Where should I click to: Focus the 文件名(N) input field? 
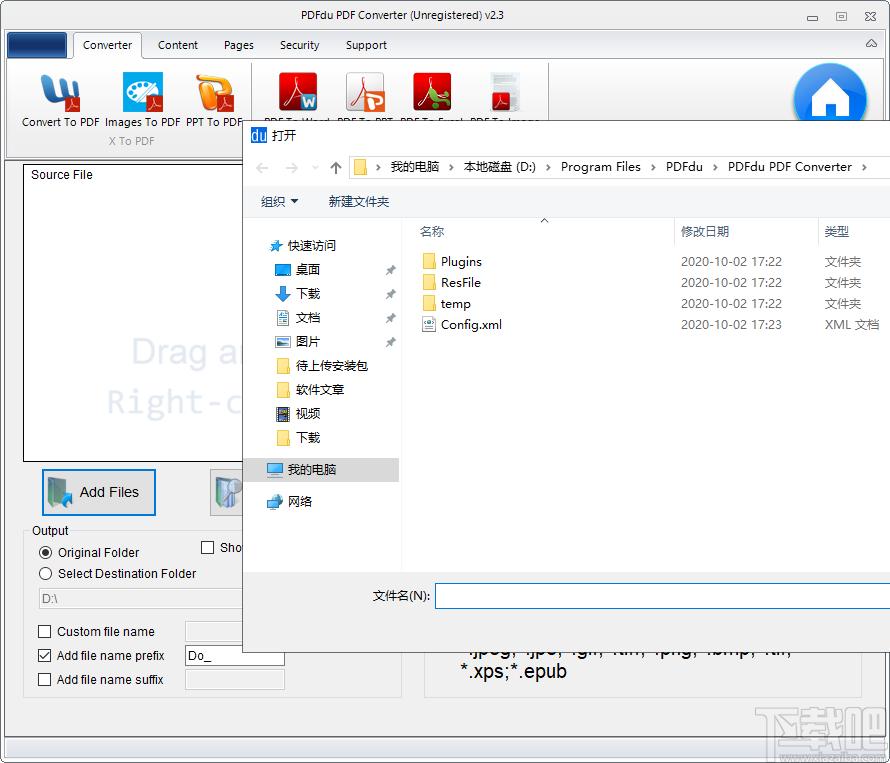tap(662, 596)
